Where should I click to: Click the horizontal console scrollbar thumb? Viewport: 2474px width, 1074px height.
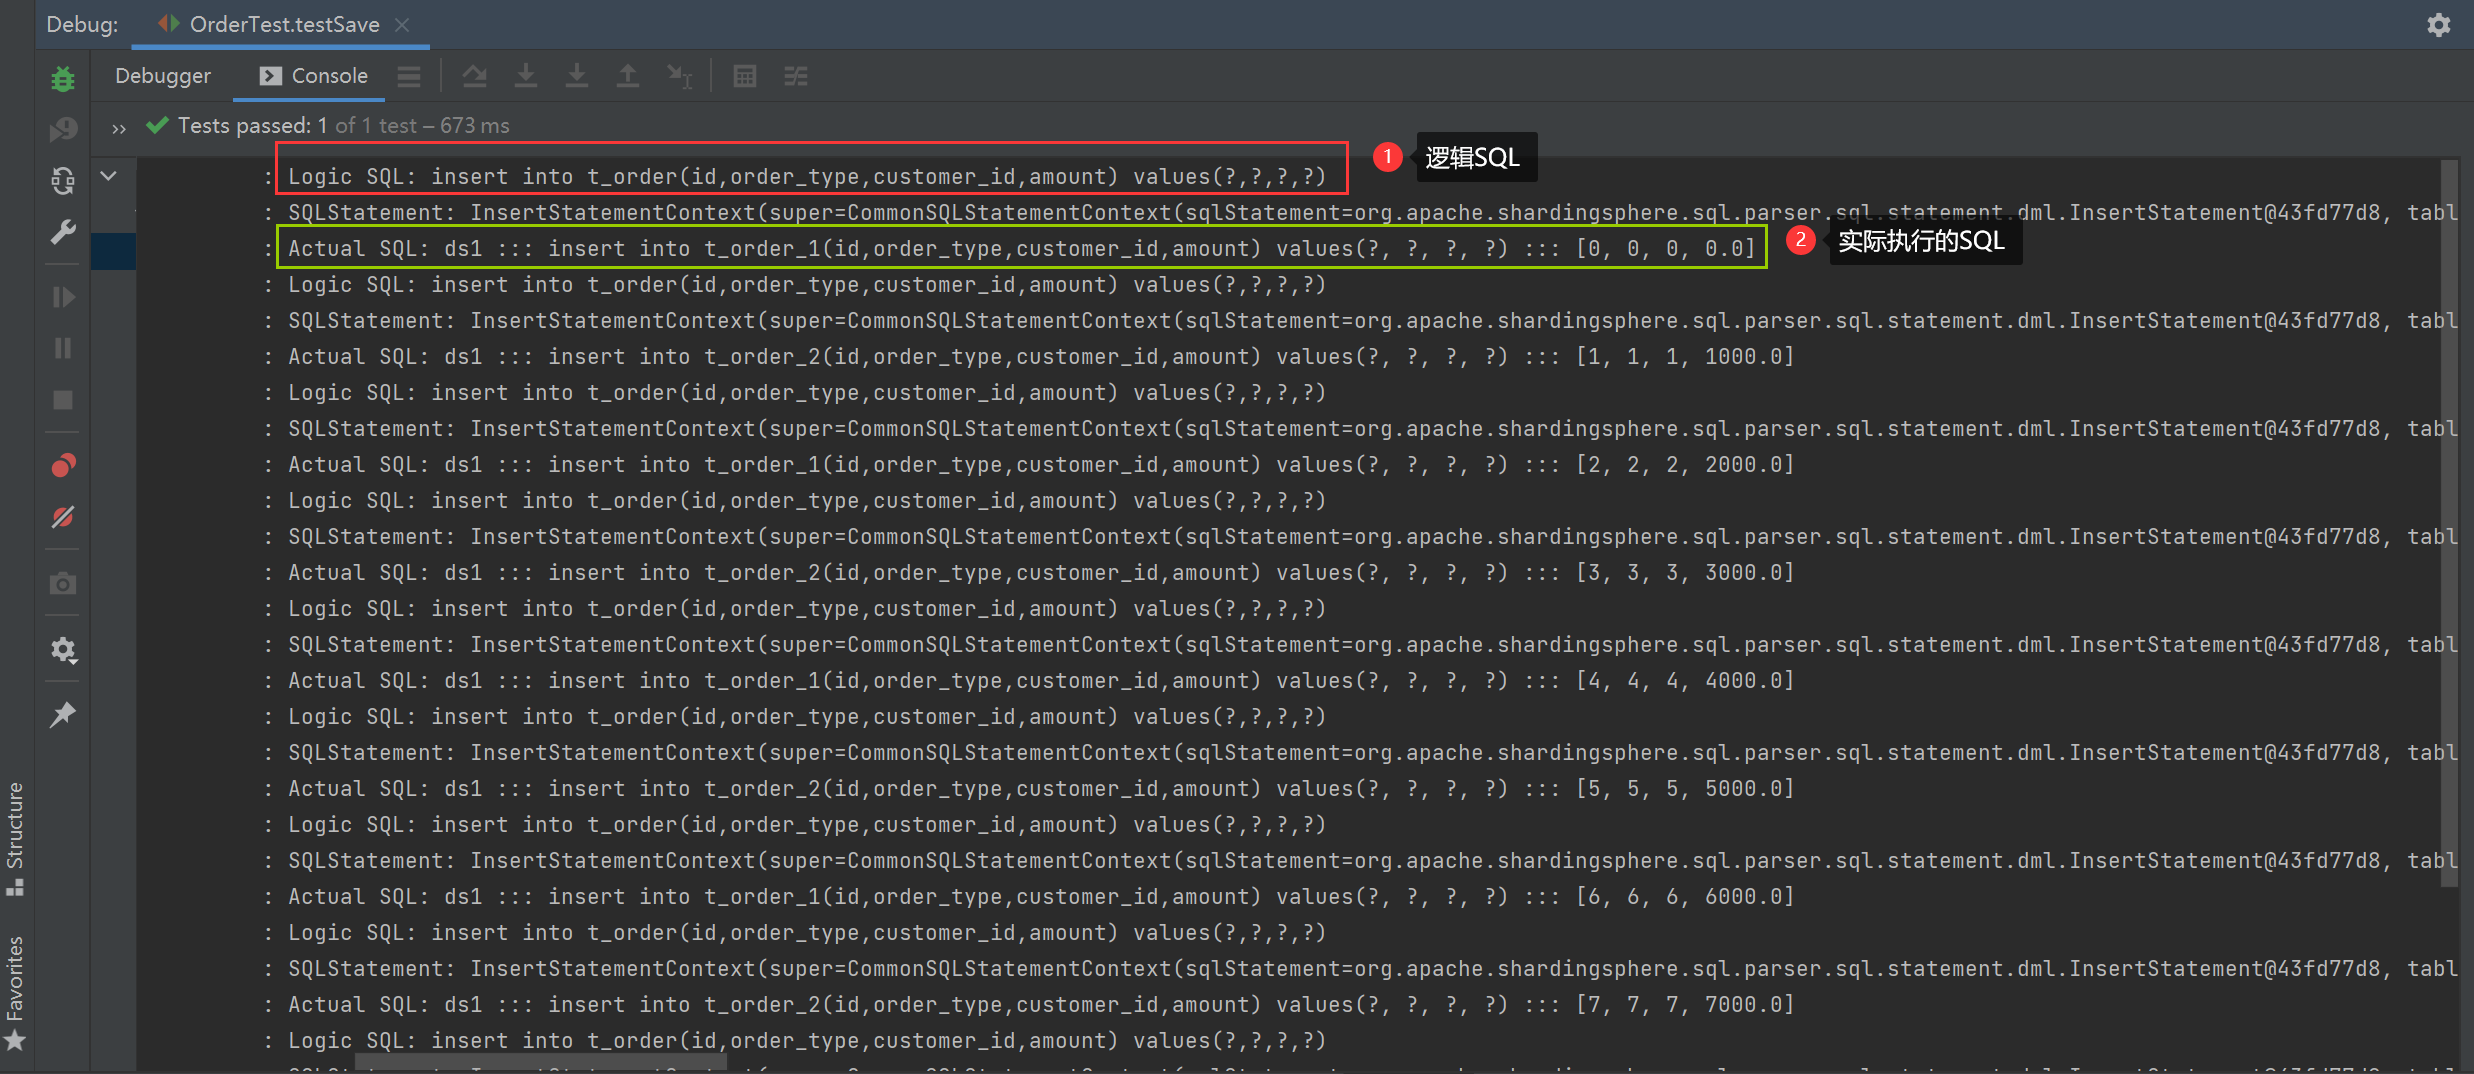(540, 1061)
